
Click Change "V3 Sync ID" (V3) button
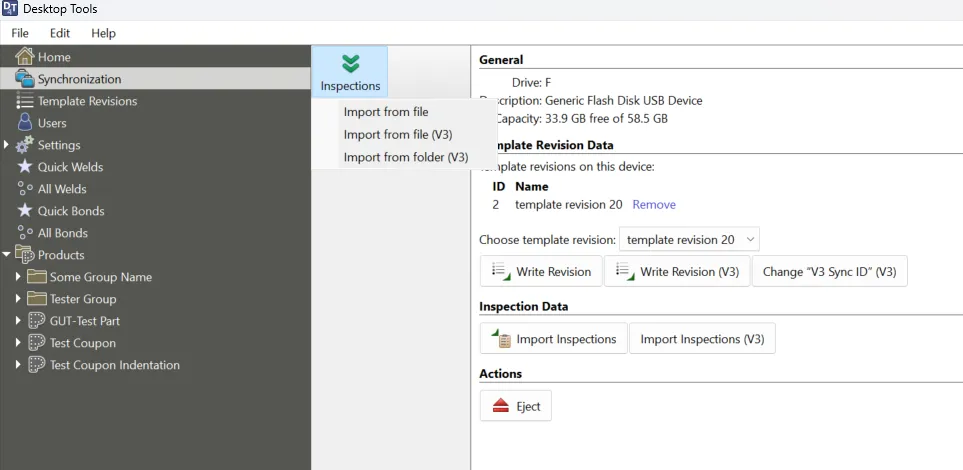(x=829, y=272)
